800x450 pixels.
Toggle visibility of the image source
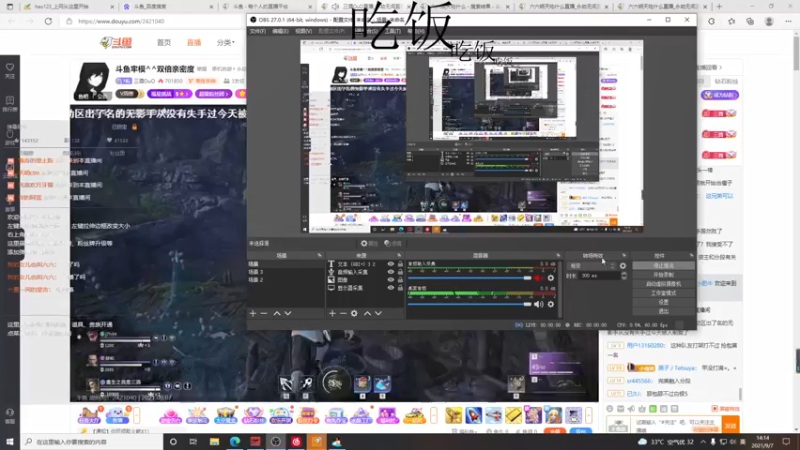coord(391,280)
